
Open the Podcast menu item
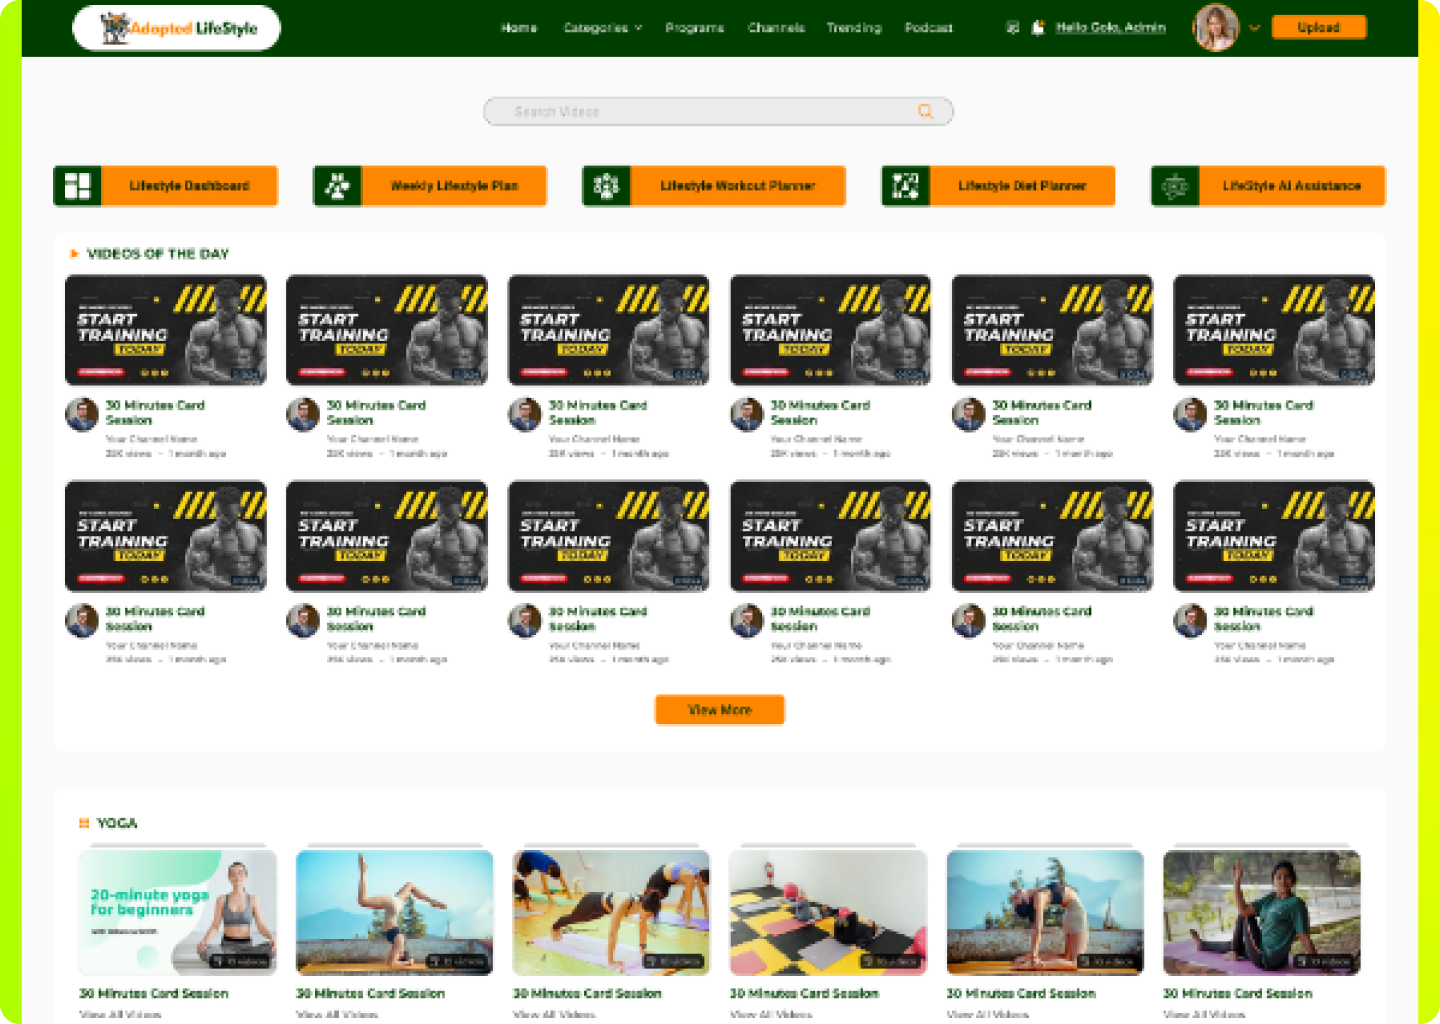pyautogui.click(x=928, y=28)
